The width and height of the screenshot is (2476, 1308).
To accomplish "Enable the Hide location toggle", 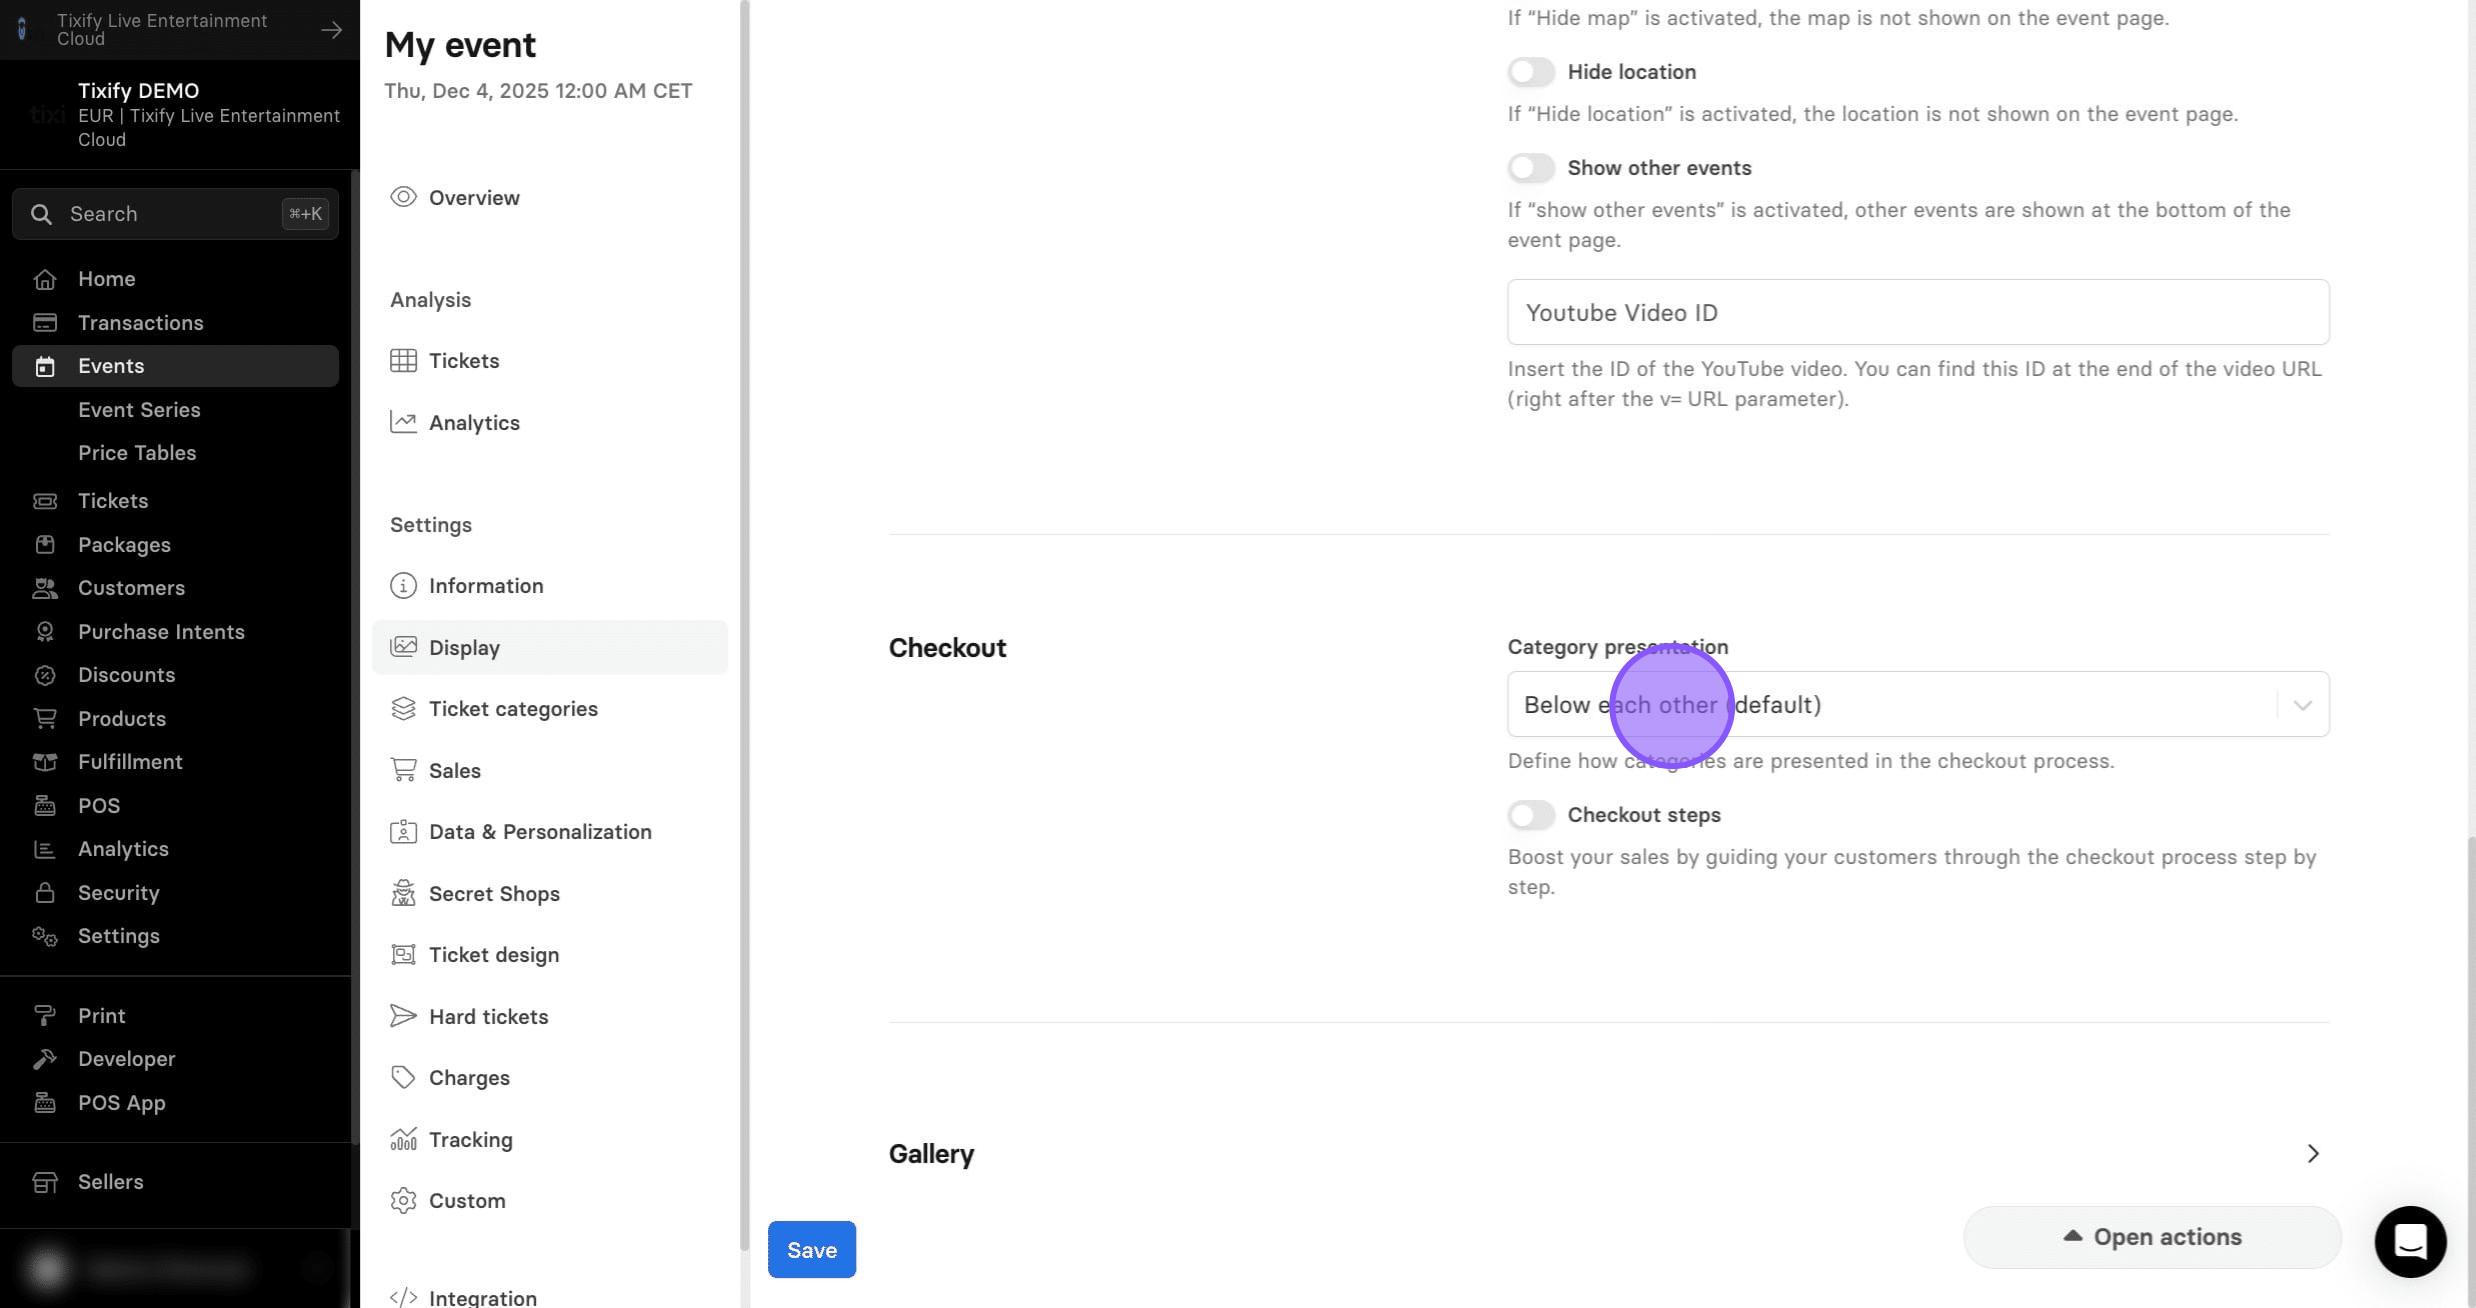I will pos(1531,72).
